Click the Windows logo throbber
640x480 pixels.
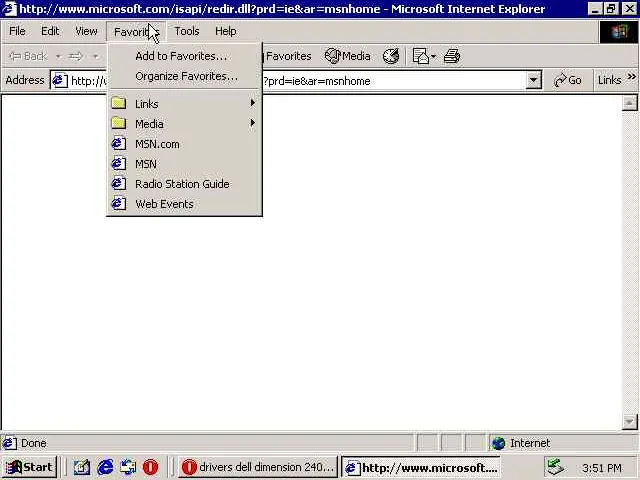(x=619, y=32)
